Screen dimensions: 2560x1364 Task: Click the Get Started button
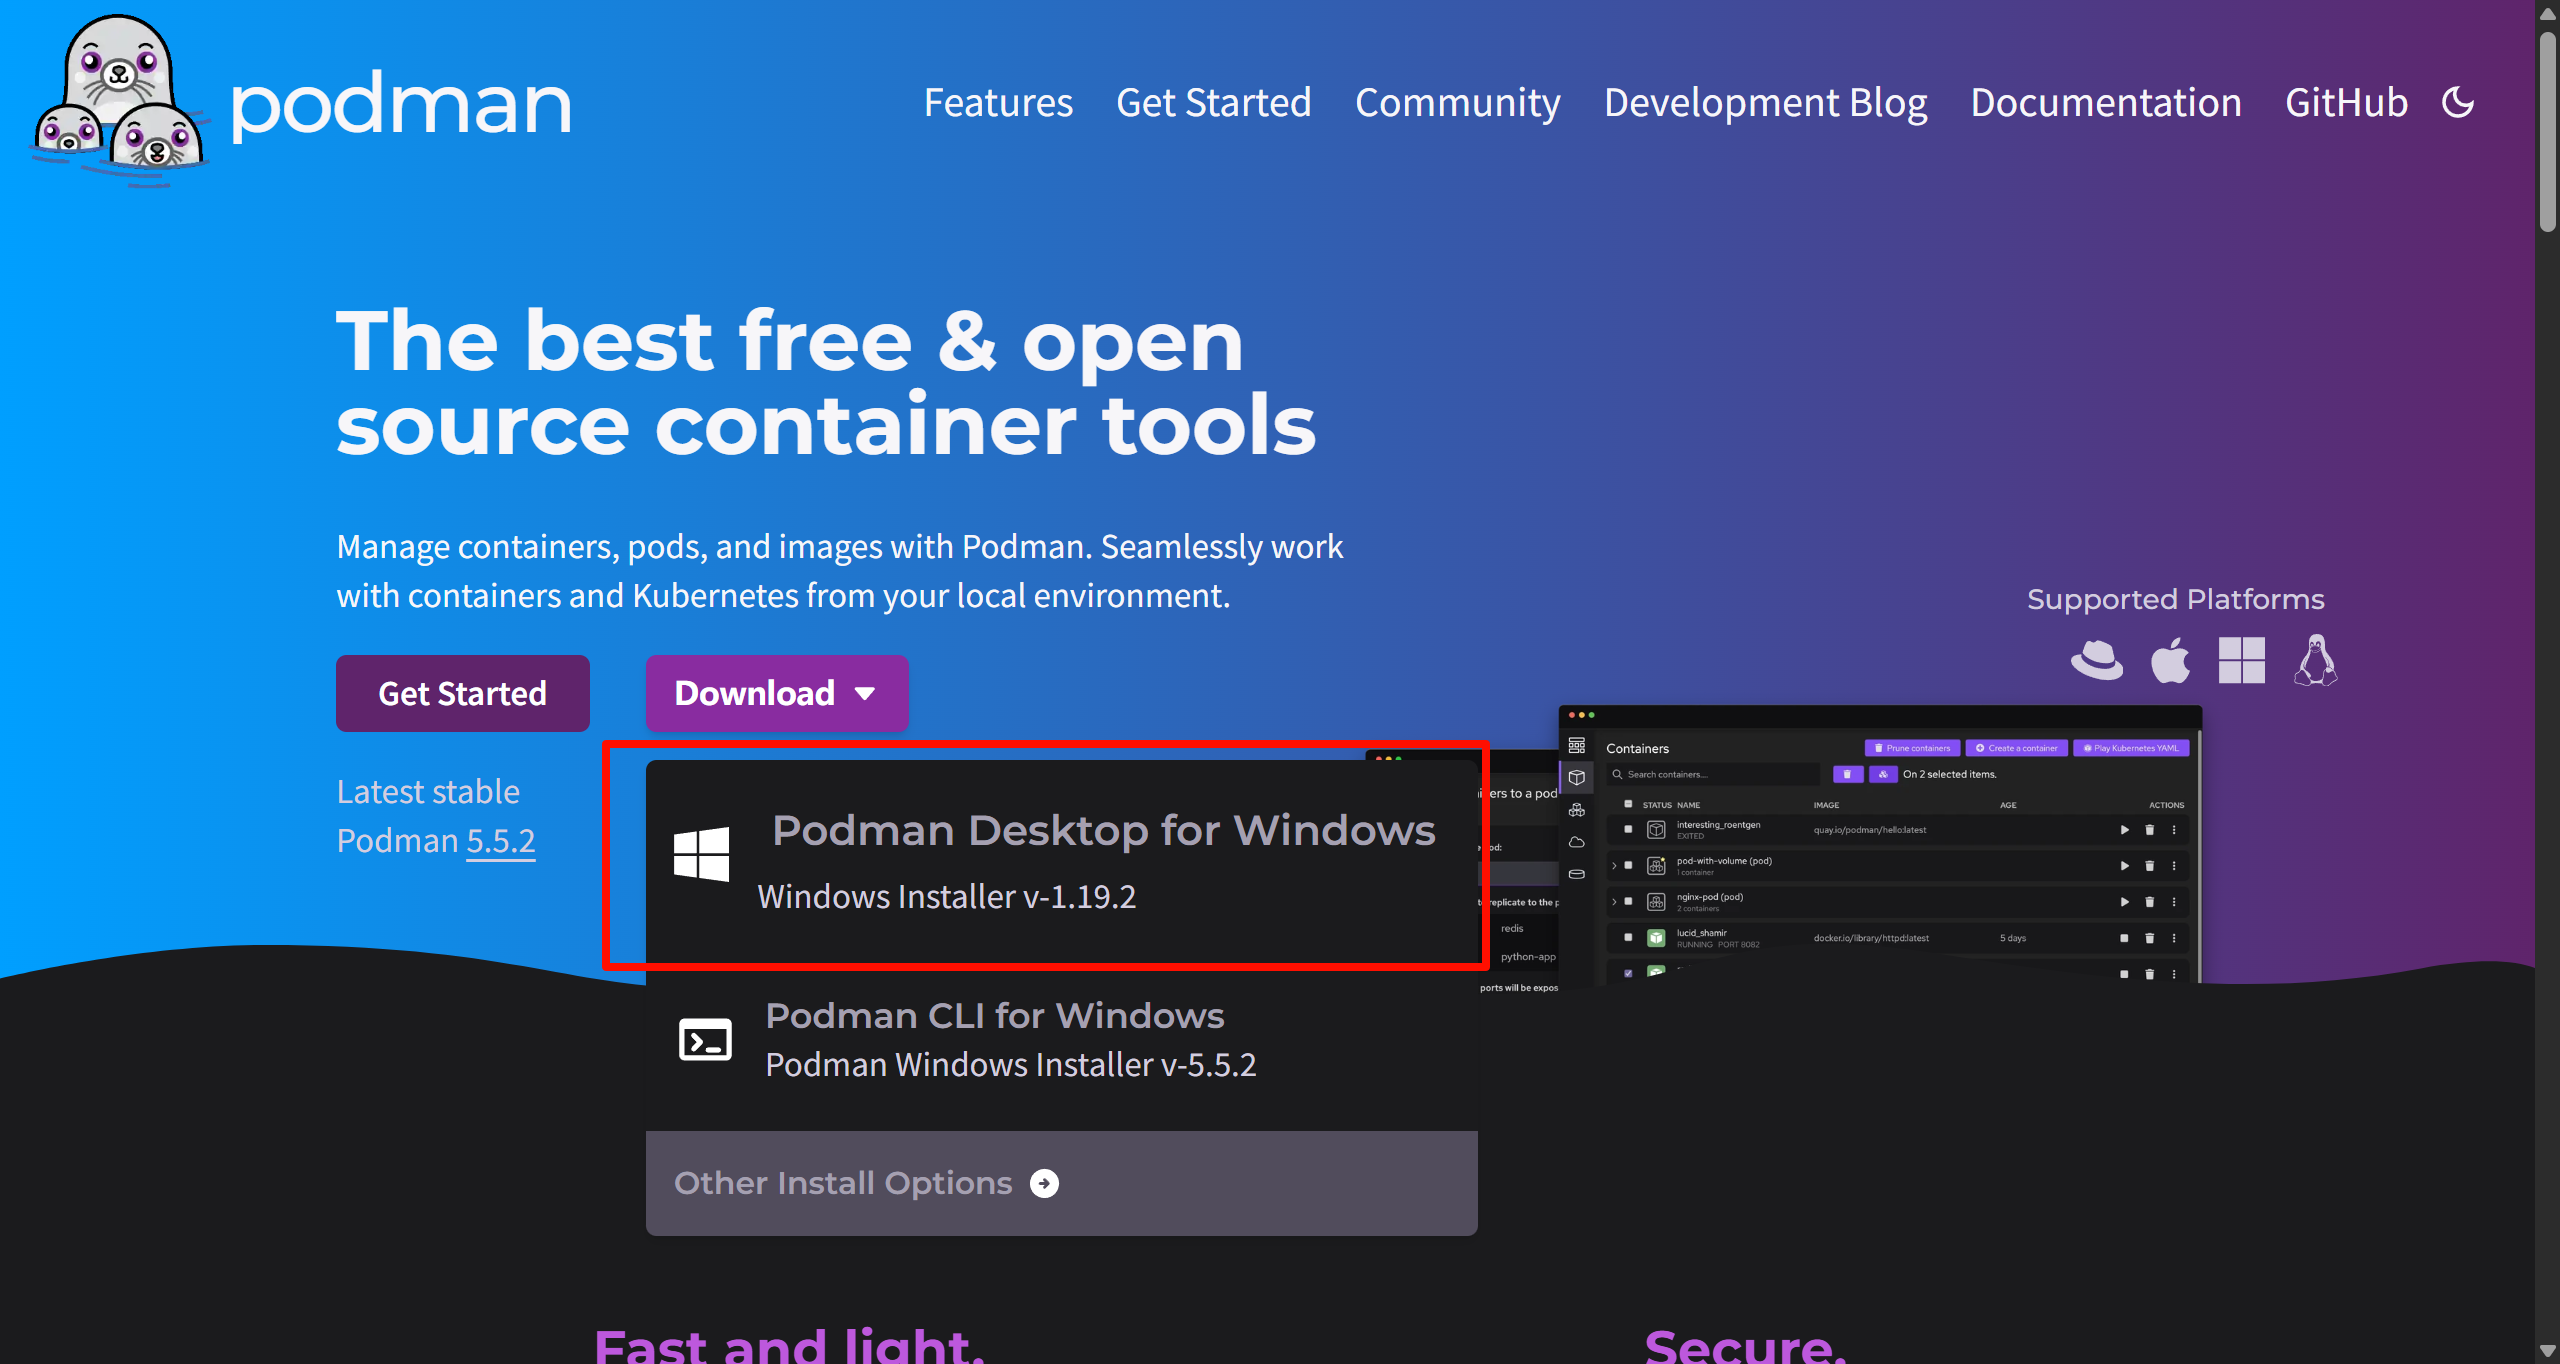[462, 692]
